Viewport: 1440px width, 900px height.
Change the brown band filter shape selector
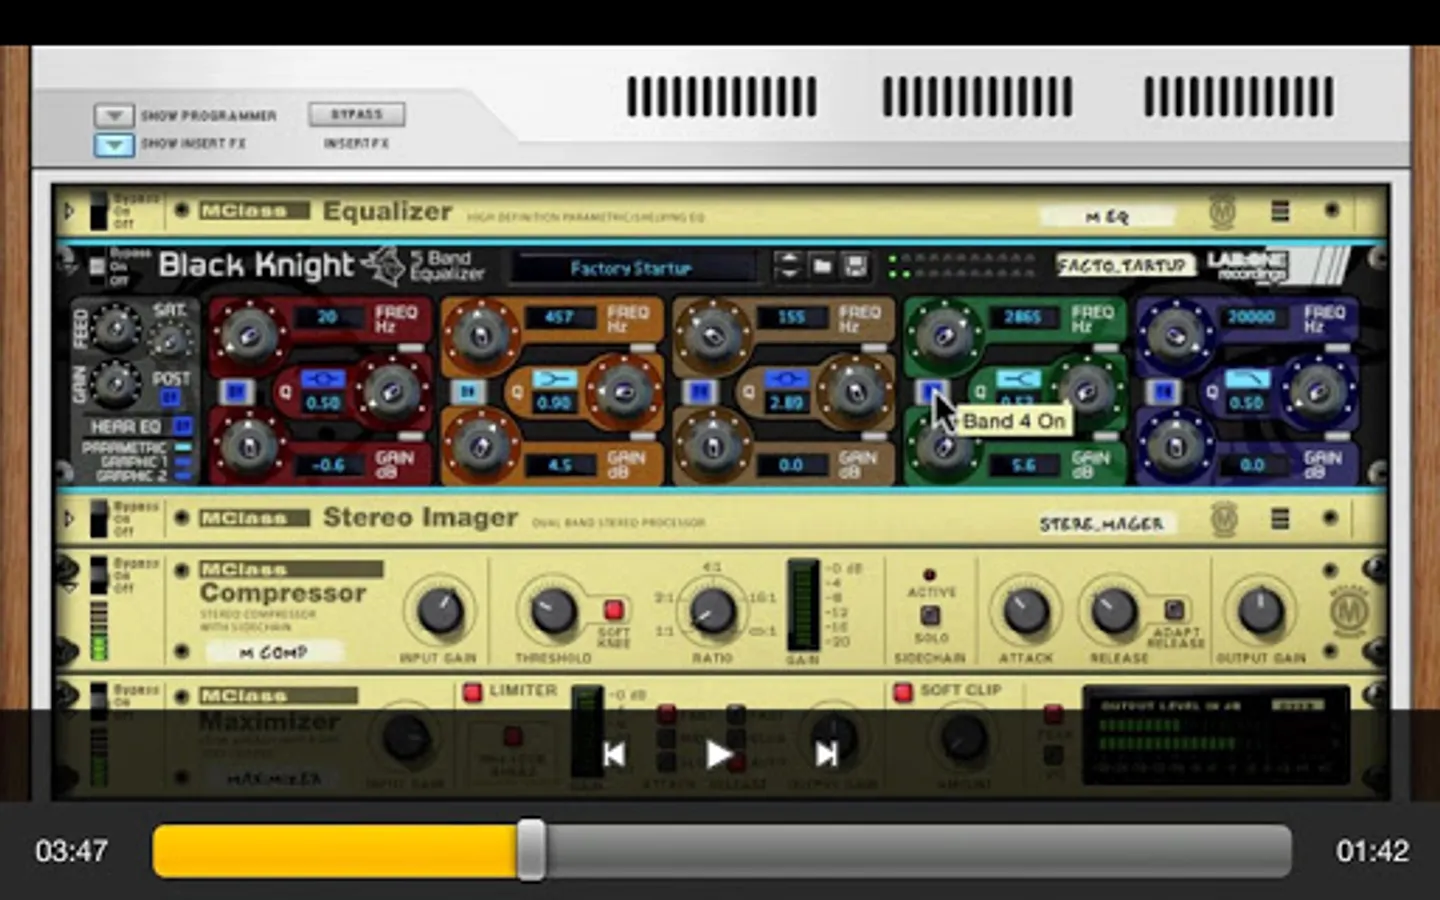[786, 379]
